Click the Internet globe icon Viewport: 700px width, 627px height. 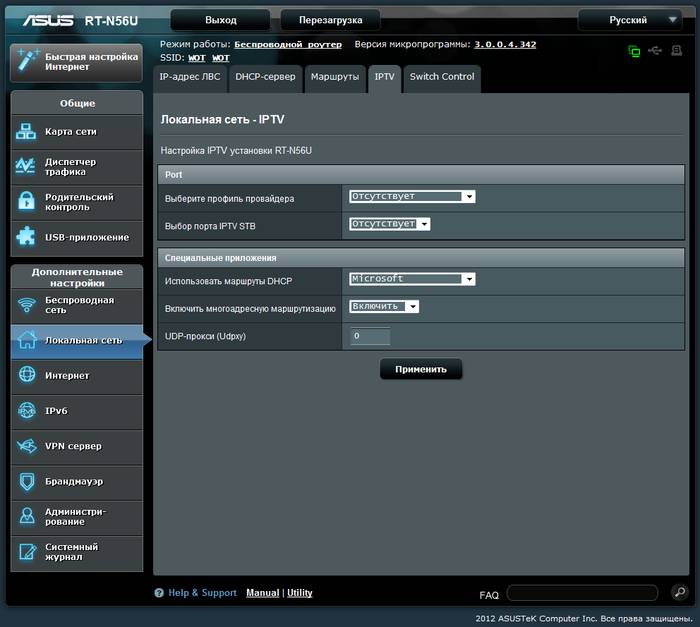click(x=27, y=375)
